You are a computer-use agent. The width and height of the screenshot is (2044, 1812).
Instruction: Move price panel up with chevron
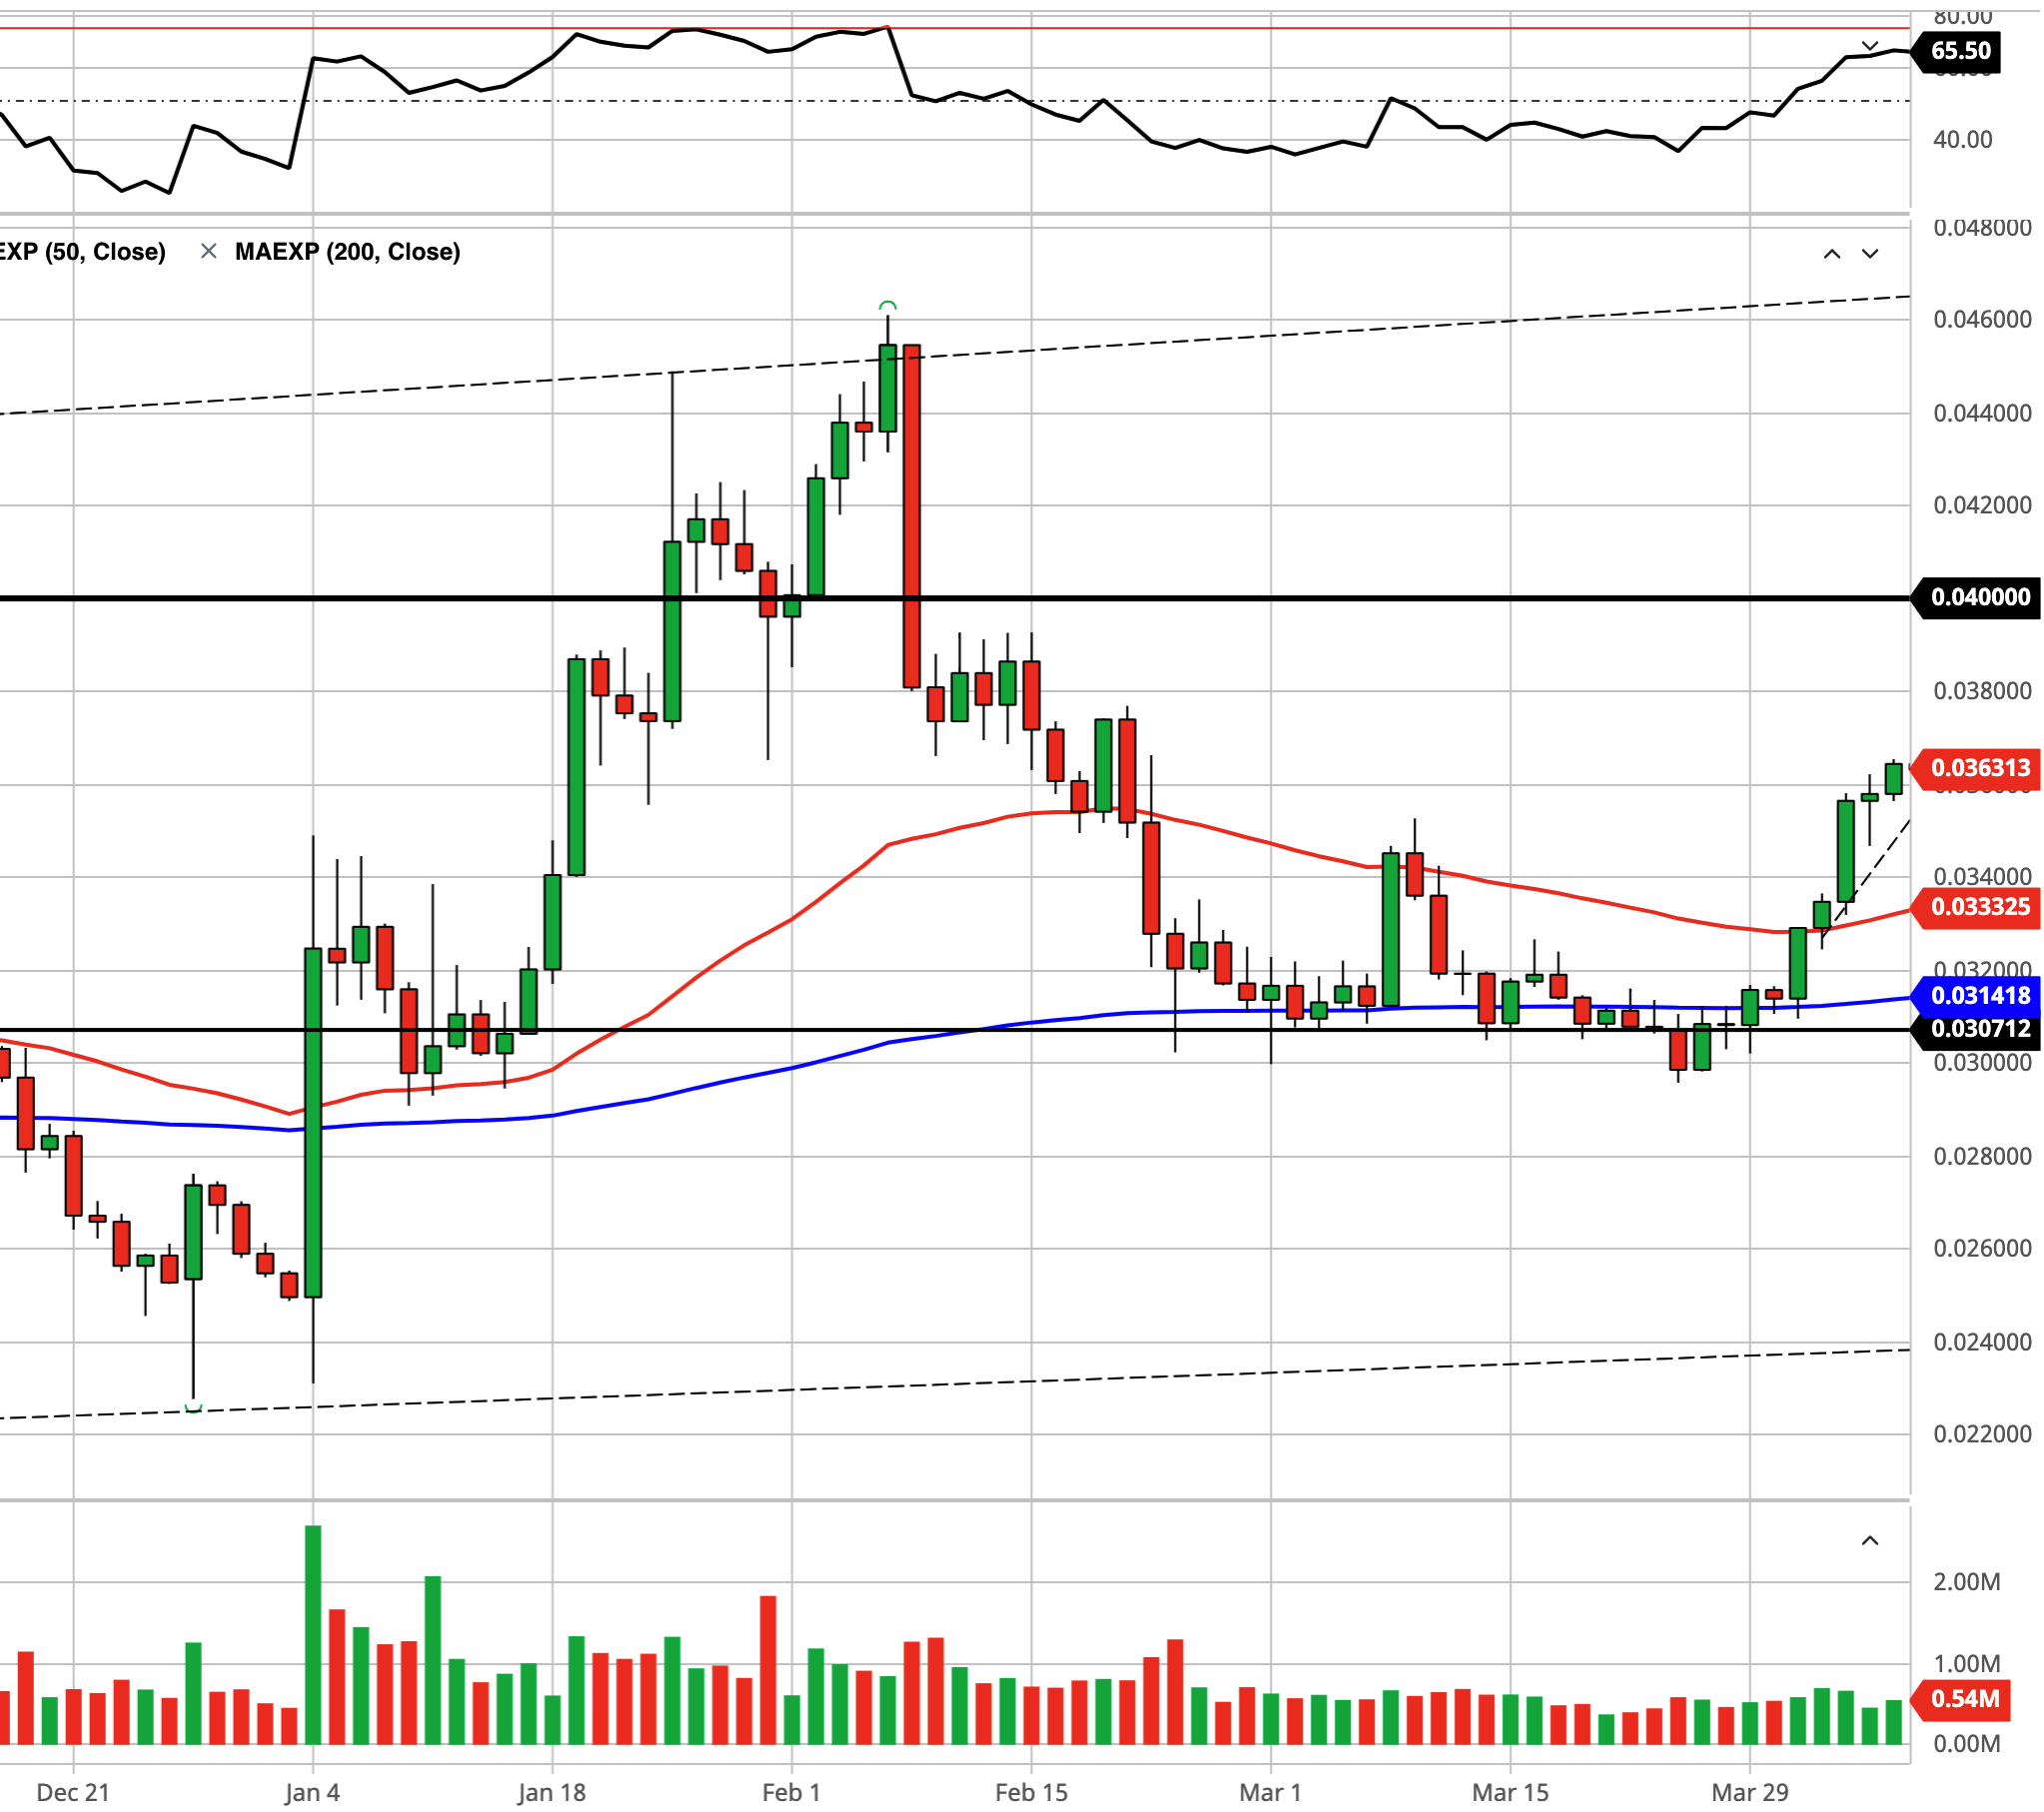[x=1831, y=254]
